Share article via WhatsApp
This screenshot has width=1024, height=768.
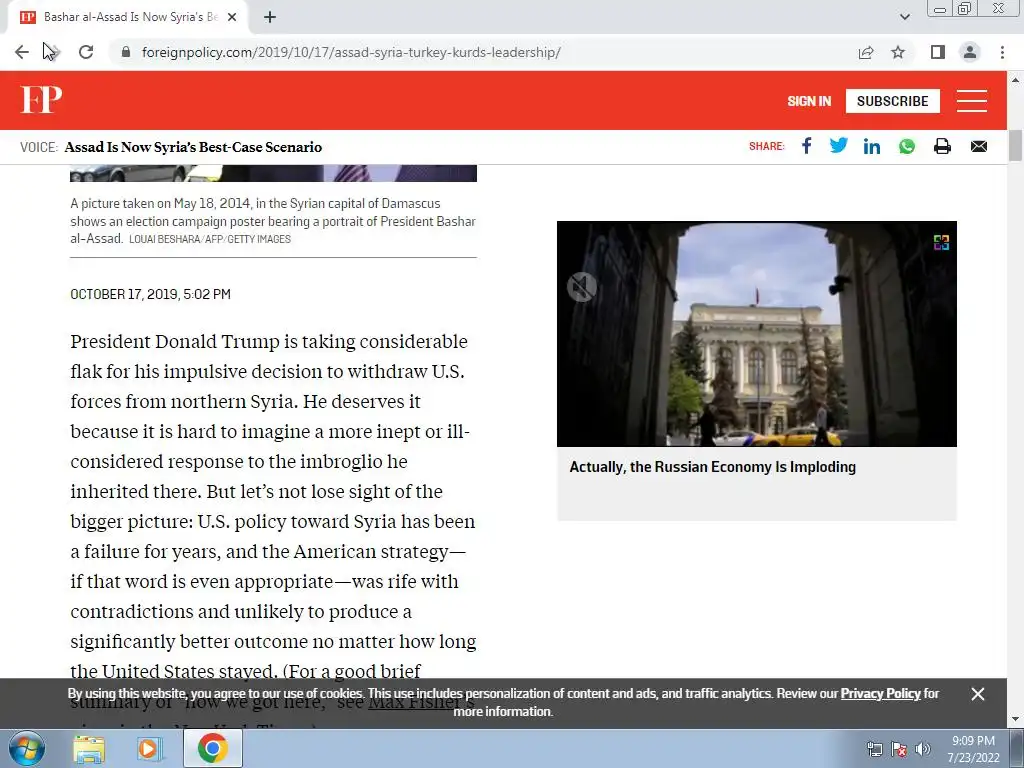pyautogui.click(x=906, y=146)
